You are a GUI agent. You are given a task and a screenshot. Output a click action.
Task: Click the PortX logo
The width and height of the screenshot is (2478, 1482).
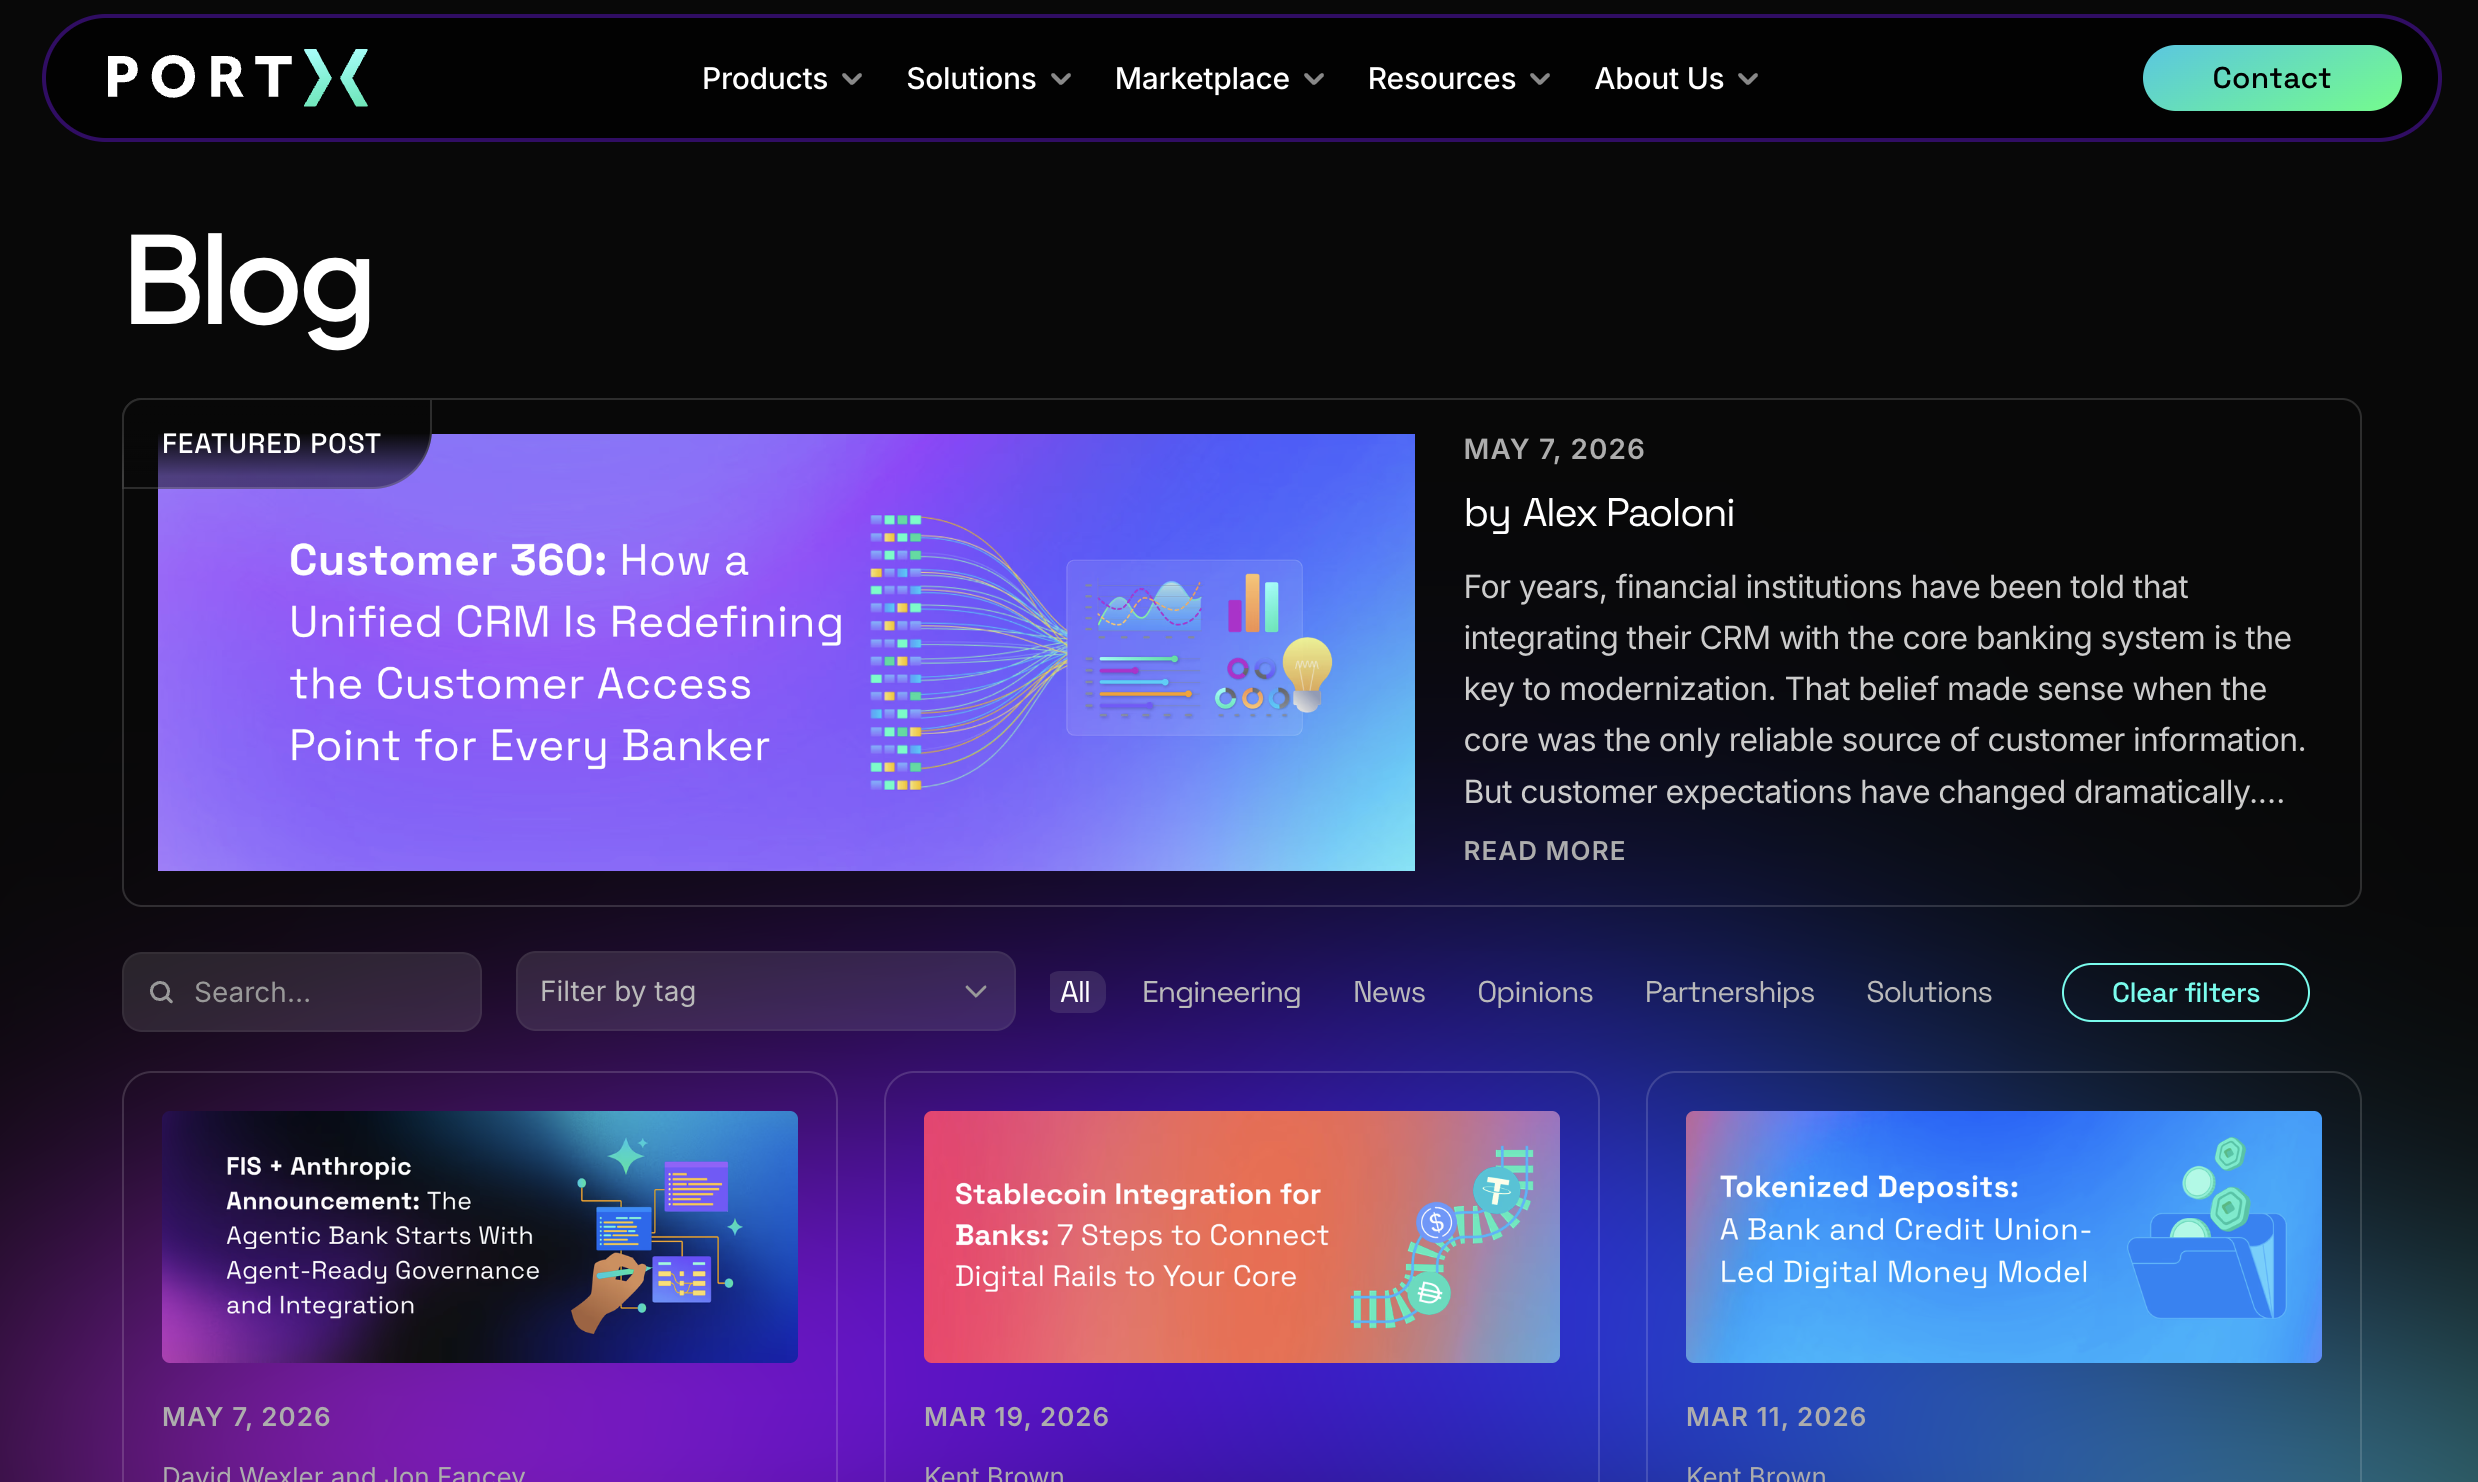(238, 78)
